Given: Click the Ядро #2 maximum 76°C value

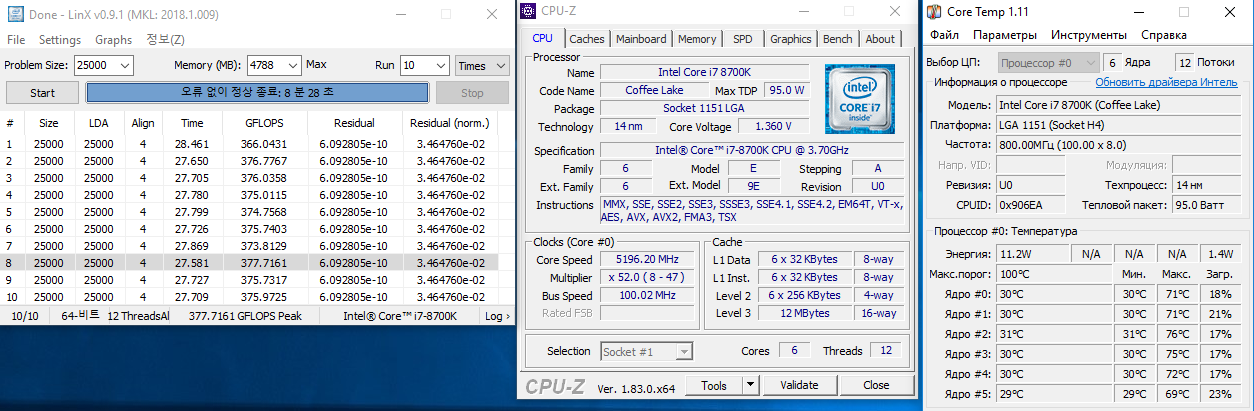Looking at the screenshot, I should click(x=1175, y=334).
